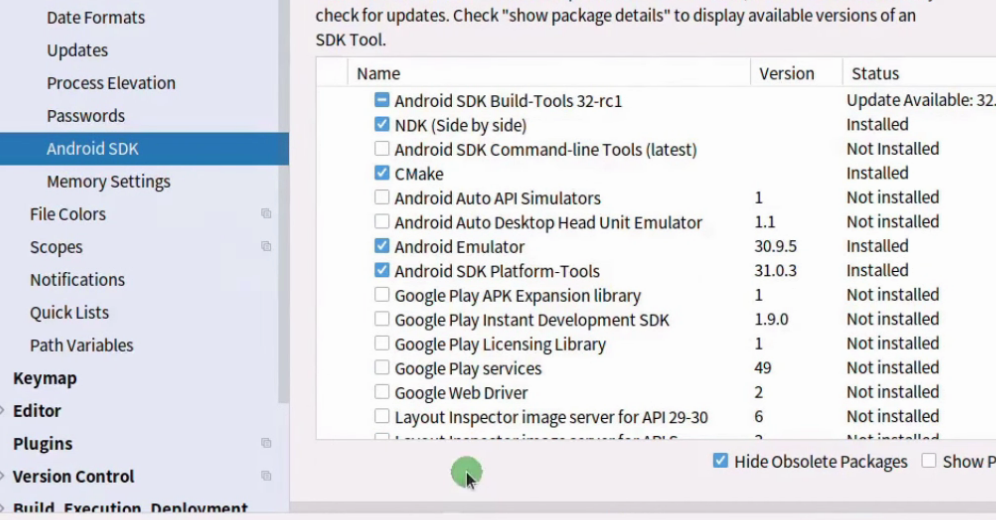996x520 pixels.
Task: Click Instant Development SDK version 1.9.0
Action: (x=771, y=319)
